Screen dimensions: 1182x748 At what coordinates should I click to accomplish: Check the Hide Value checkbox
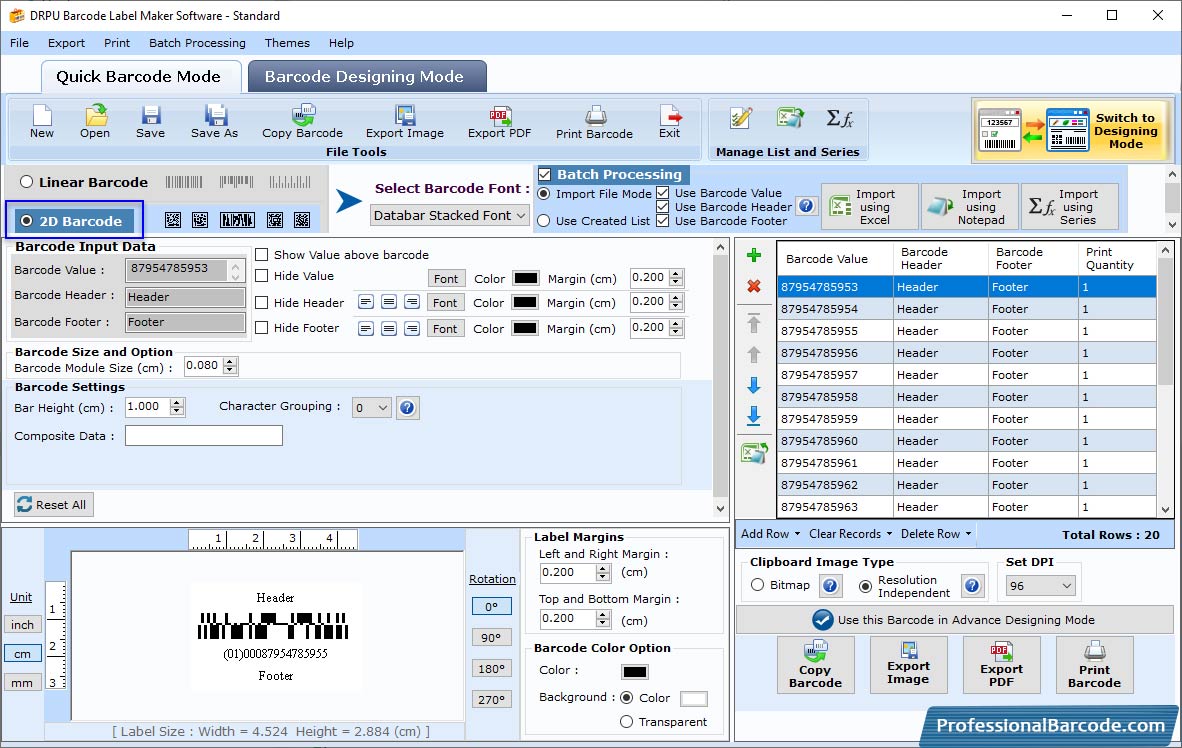tap(262, 276)
